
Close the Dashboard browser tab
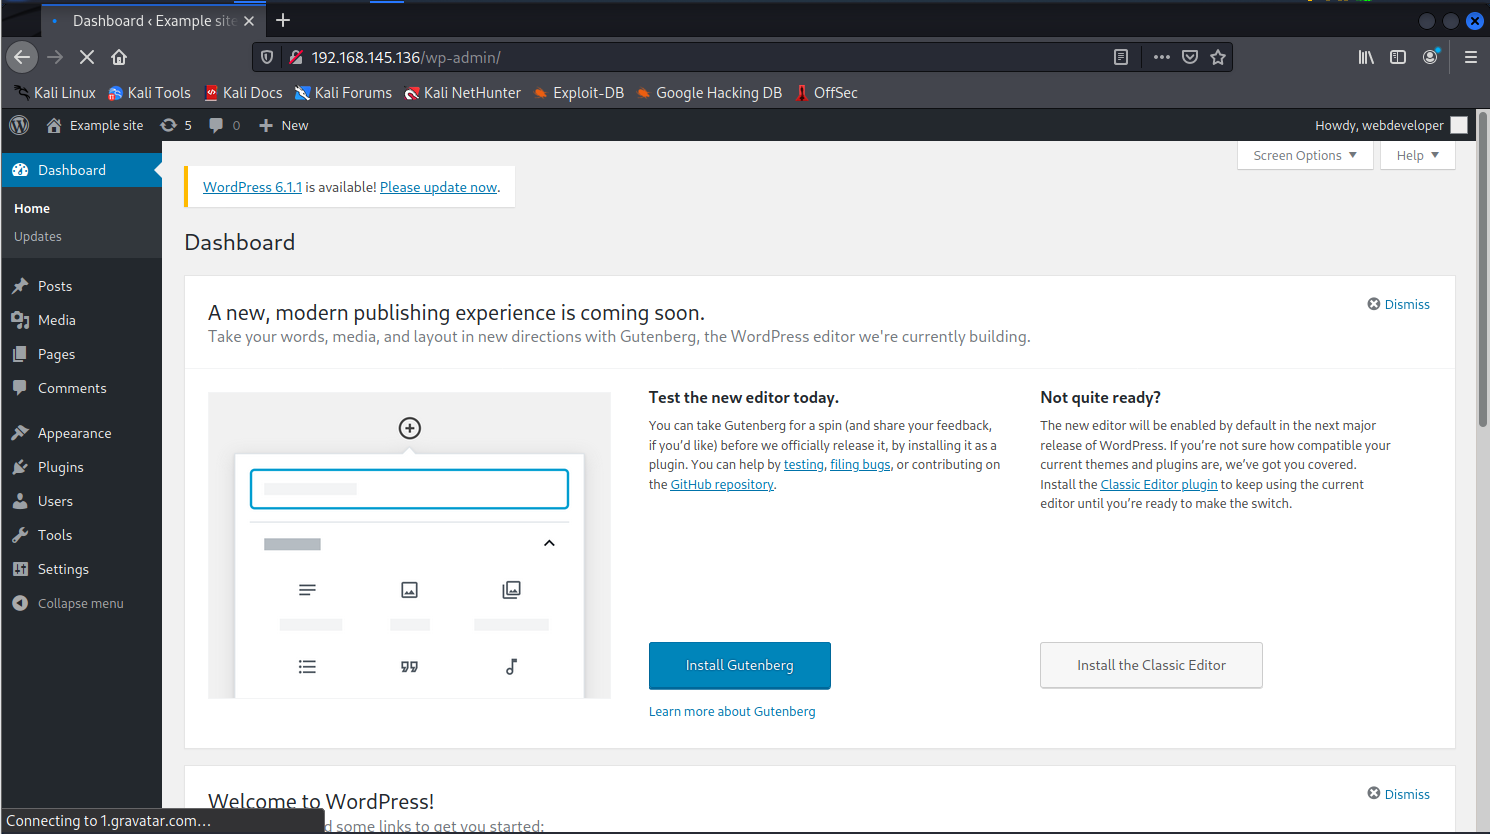pyautogui.click(x=249, y=20)
